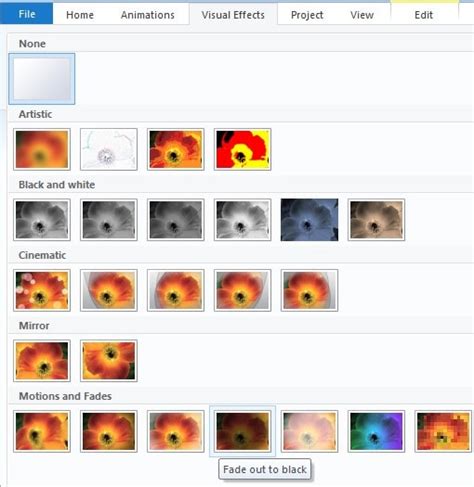Image resolution: width=474 pixels, height=487 pixels.
Task: Select first effect in Motions and Fades
Action: click(x=42, y=431)
